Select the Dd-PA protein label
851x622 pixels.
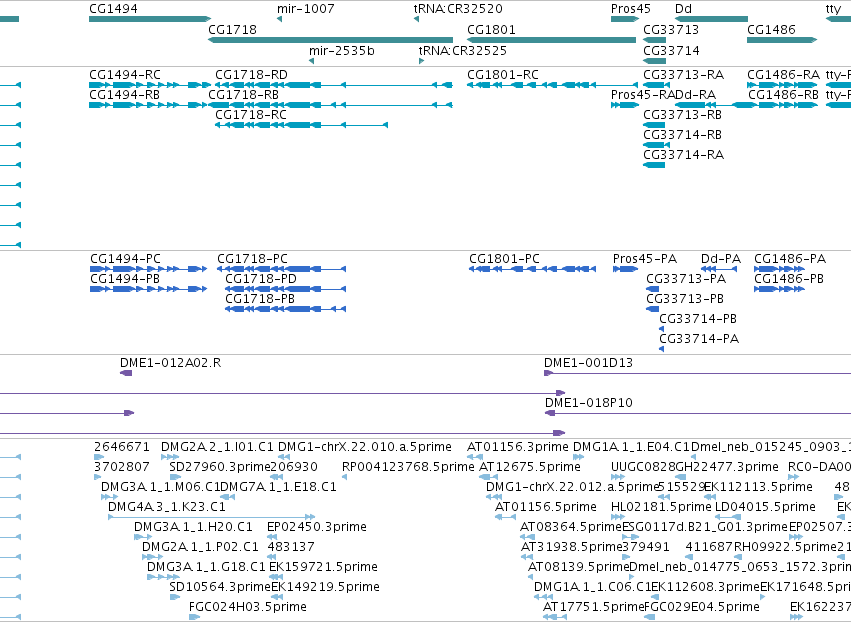[721, 258]
